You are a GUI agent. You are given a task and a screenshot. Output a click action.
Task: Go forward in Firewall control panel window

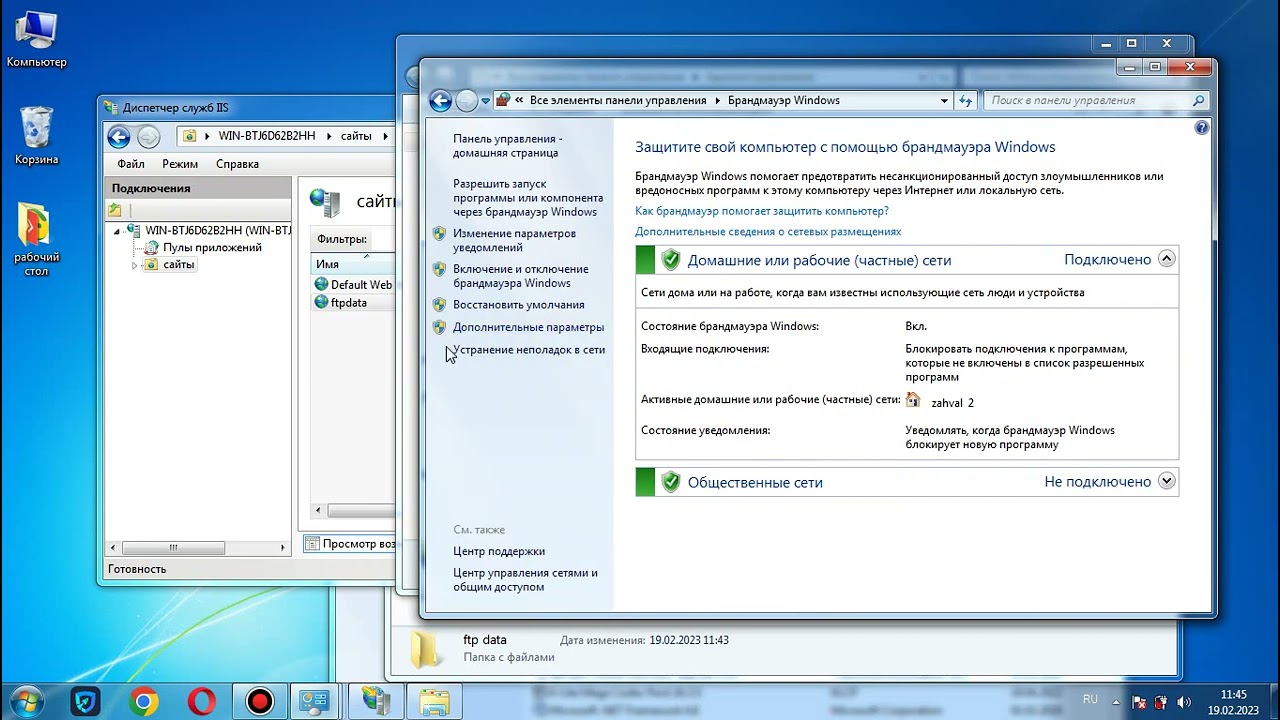pyautogui.click(x=467, y=100)
